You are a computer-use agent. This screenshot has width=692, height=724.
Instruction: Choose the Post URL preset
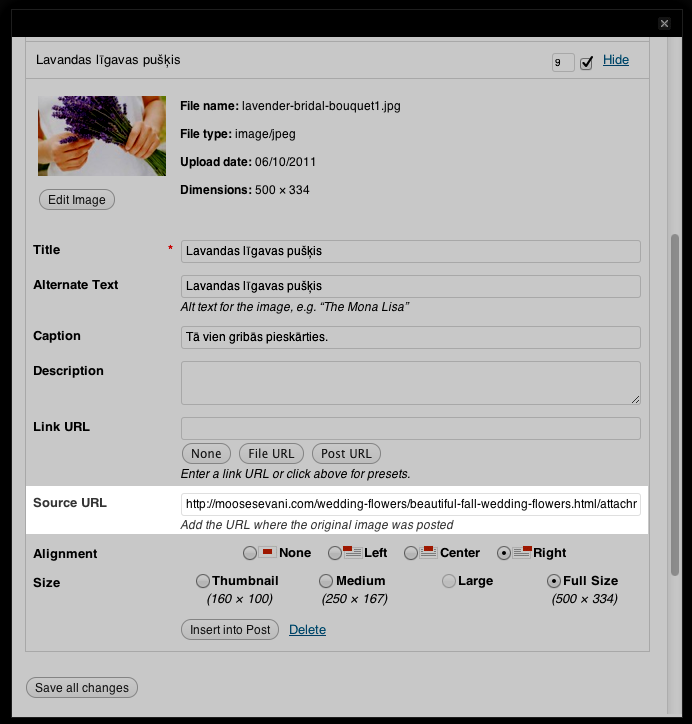pyautogui.click(x=346, y=453)
